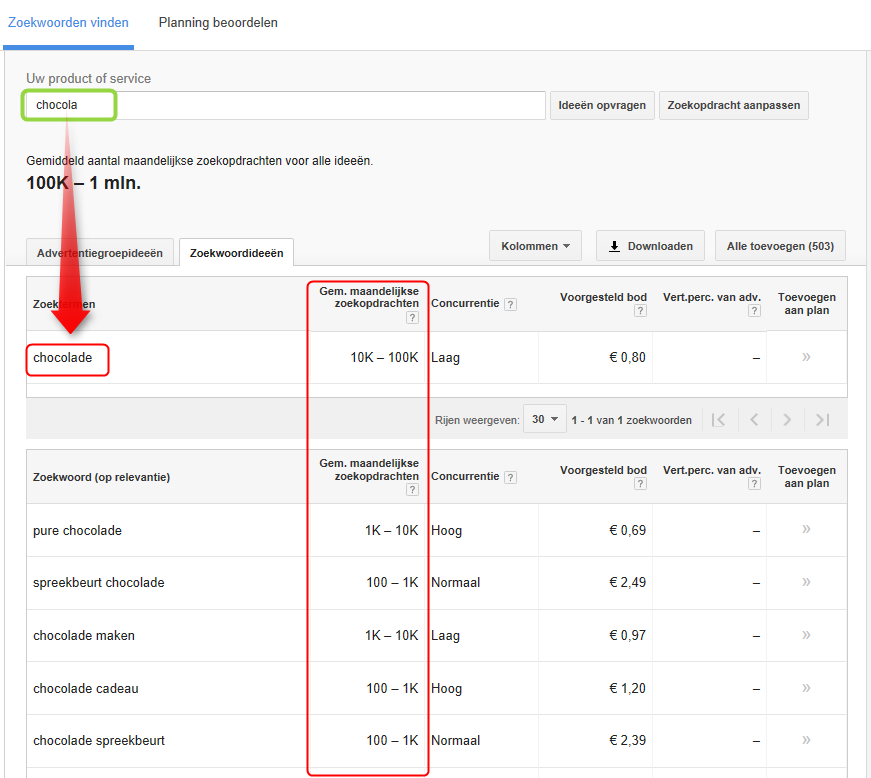Go to last page icon
Image resolution: width=871 pixels, height=778 pixels.
[x=823, y=420]
